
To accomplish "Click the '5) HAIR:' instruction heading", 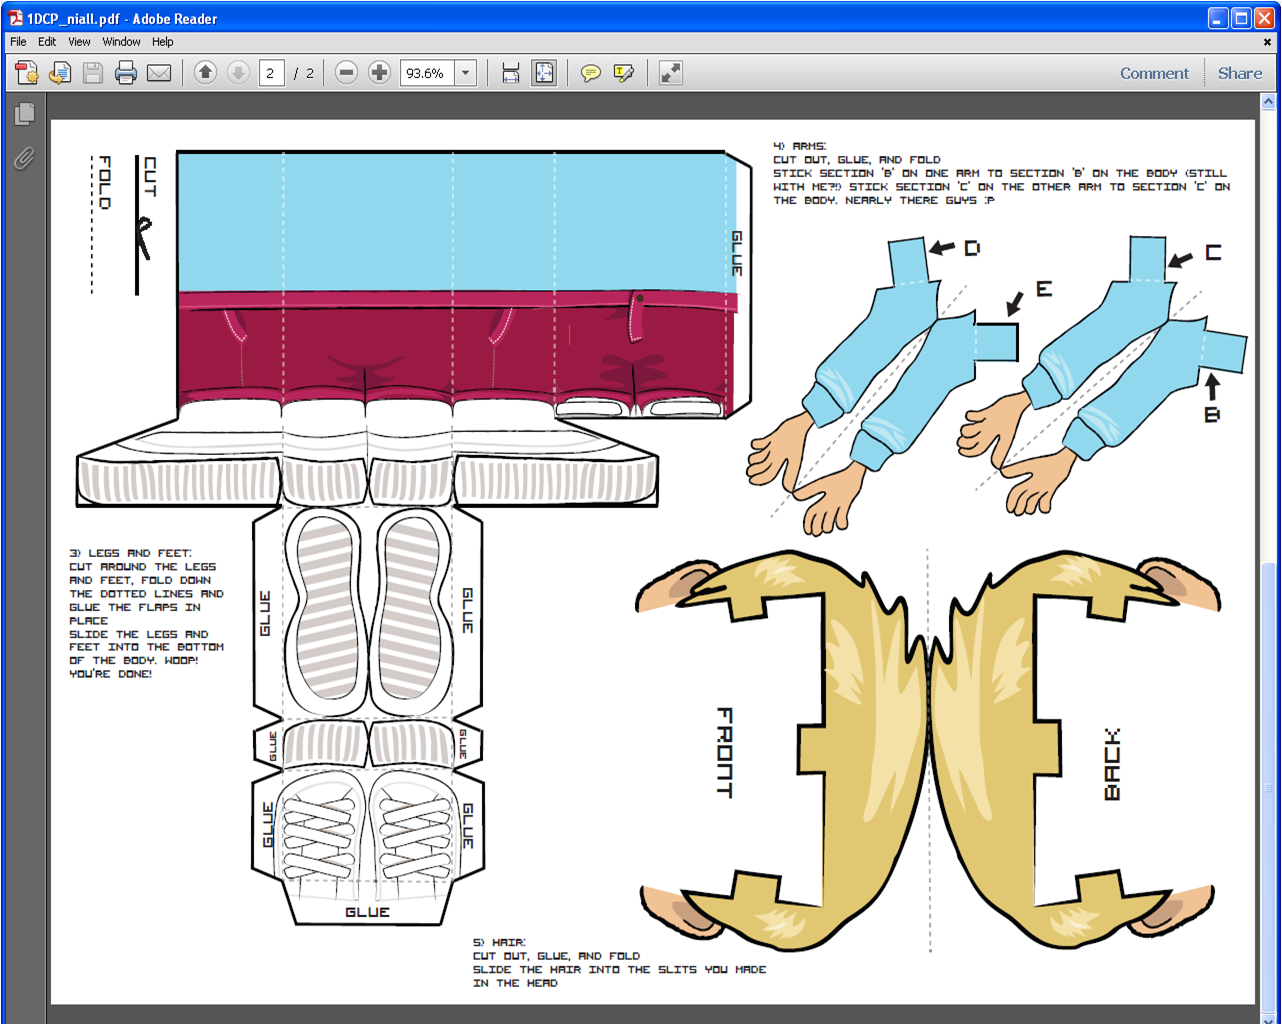I will (499, 942).
